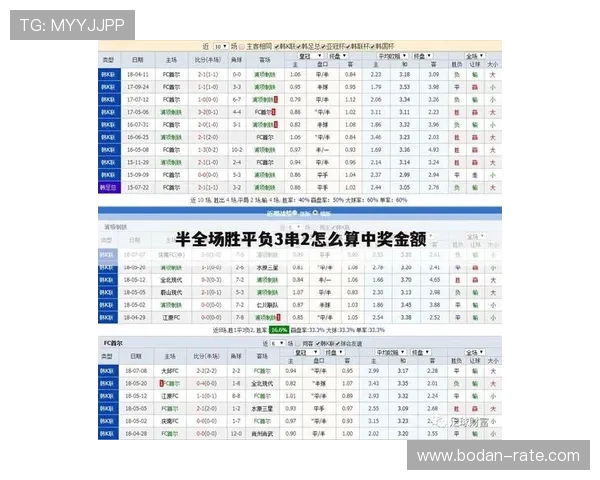Open FC首尔 home team in 18-04-11 row
The height and width of the screenshot is (480, 600).
tap(171, 75)
